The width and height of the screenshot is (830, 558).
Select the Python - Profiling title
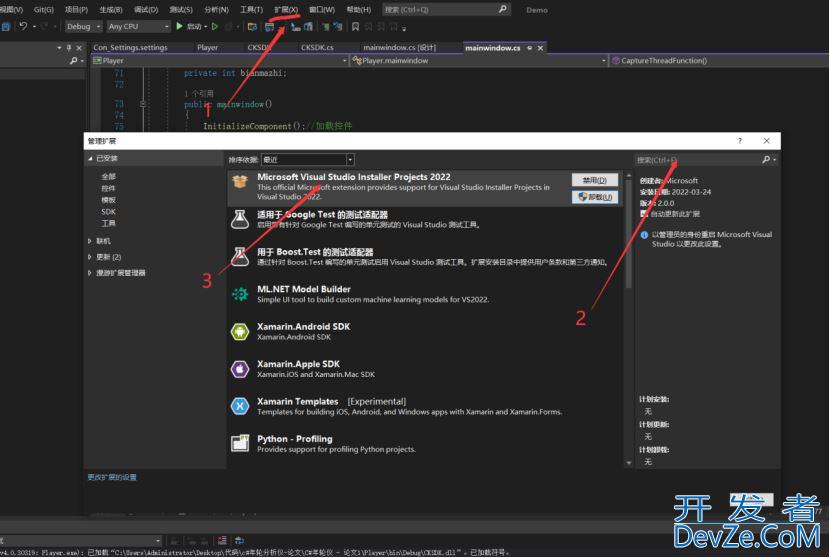point(295,439)
